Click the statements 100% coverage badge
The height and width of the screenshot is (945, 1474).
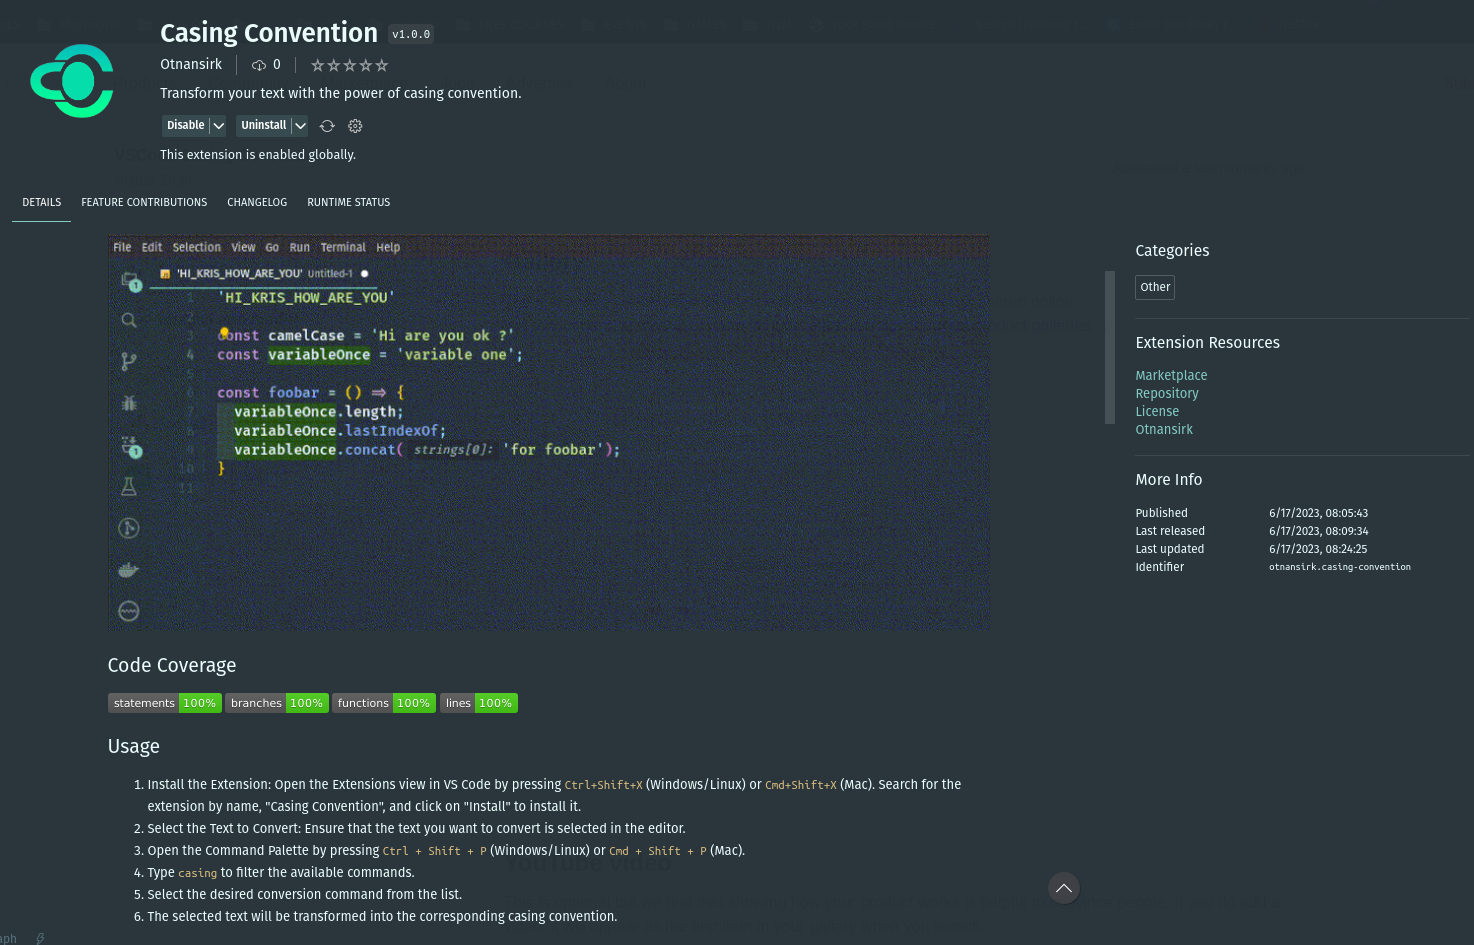click(x=165, y=703)
